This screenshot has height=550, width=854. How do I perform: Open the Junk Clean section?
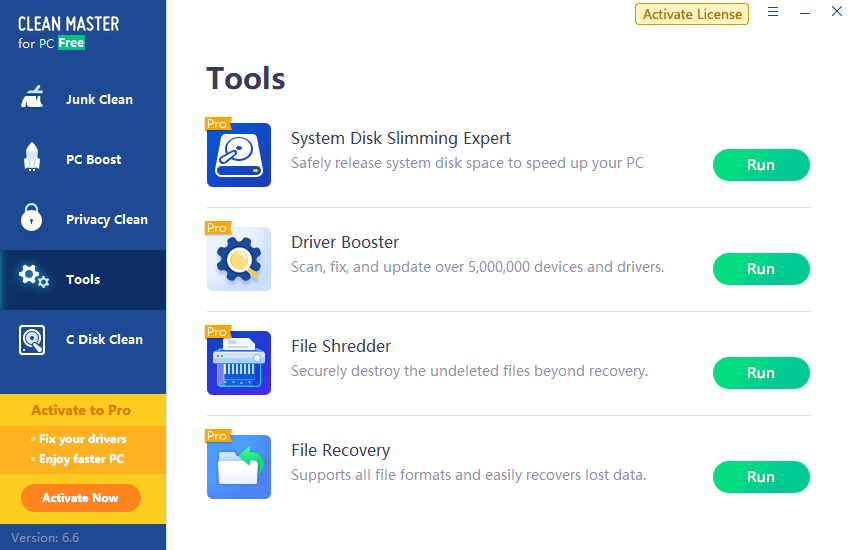pyautogui.click(x=83, y=99)
